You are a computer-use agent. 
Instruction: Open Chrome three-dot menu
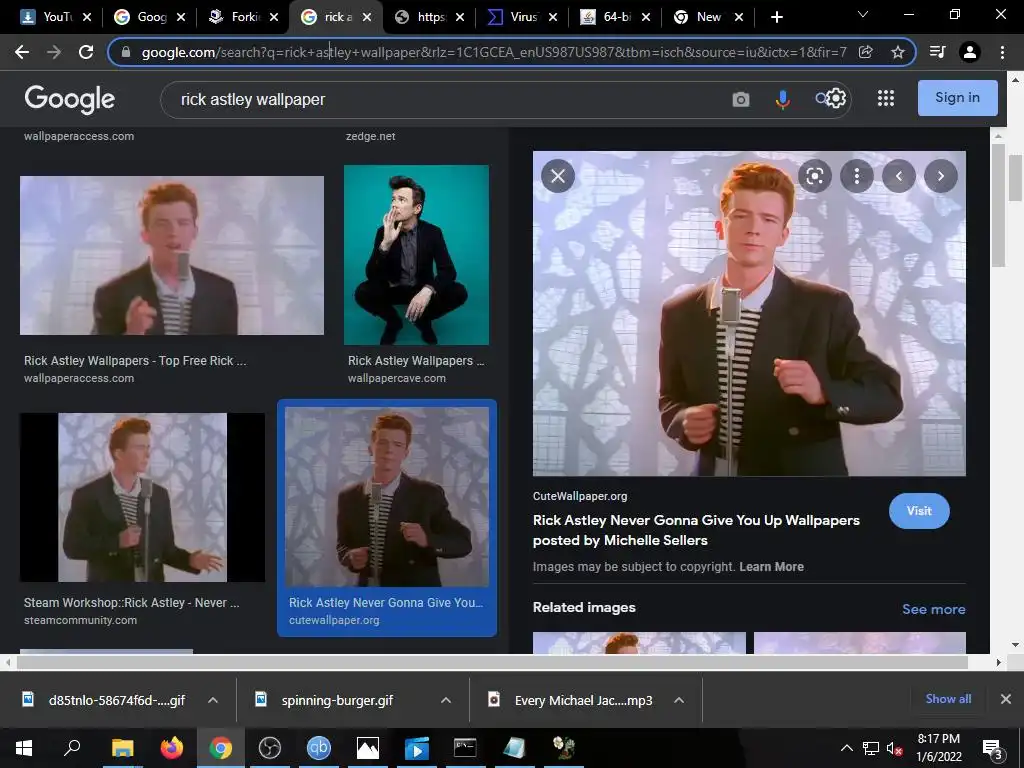[1002, 52]
